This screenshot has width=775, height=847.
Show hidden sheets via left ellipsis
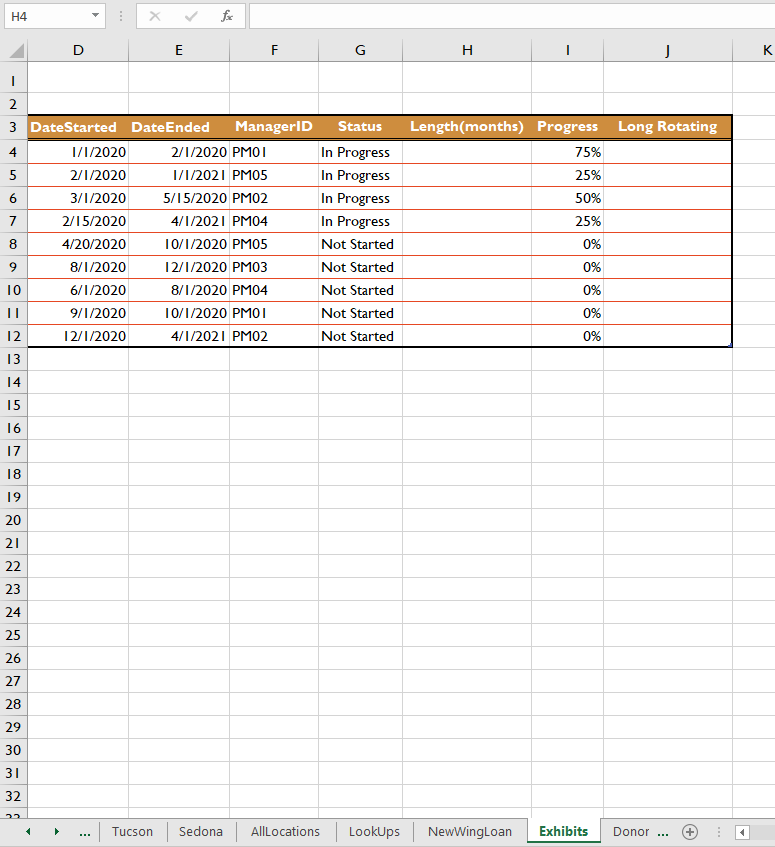(85, 832)
